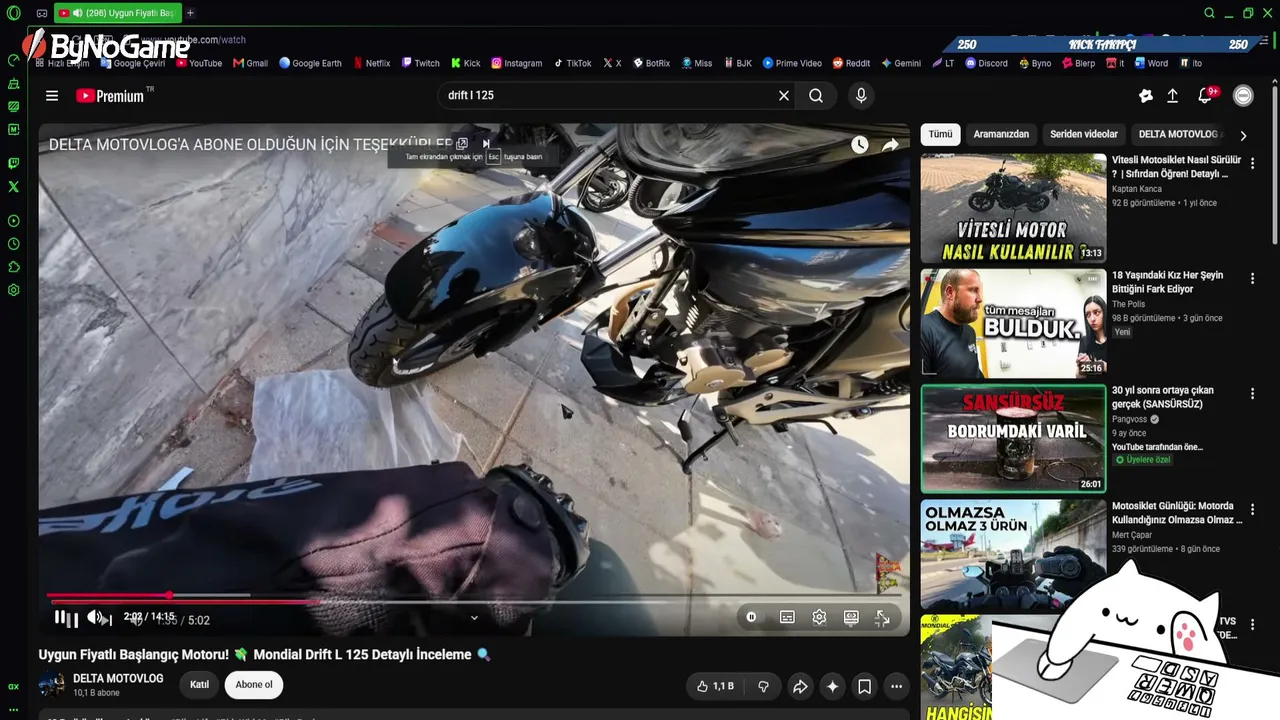The width and height of the screenshot is (1280, 720).
Task: Exit full screen on the player
Action: 883,618
